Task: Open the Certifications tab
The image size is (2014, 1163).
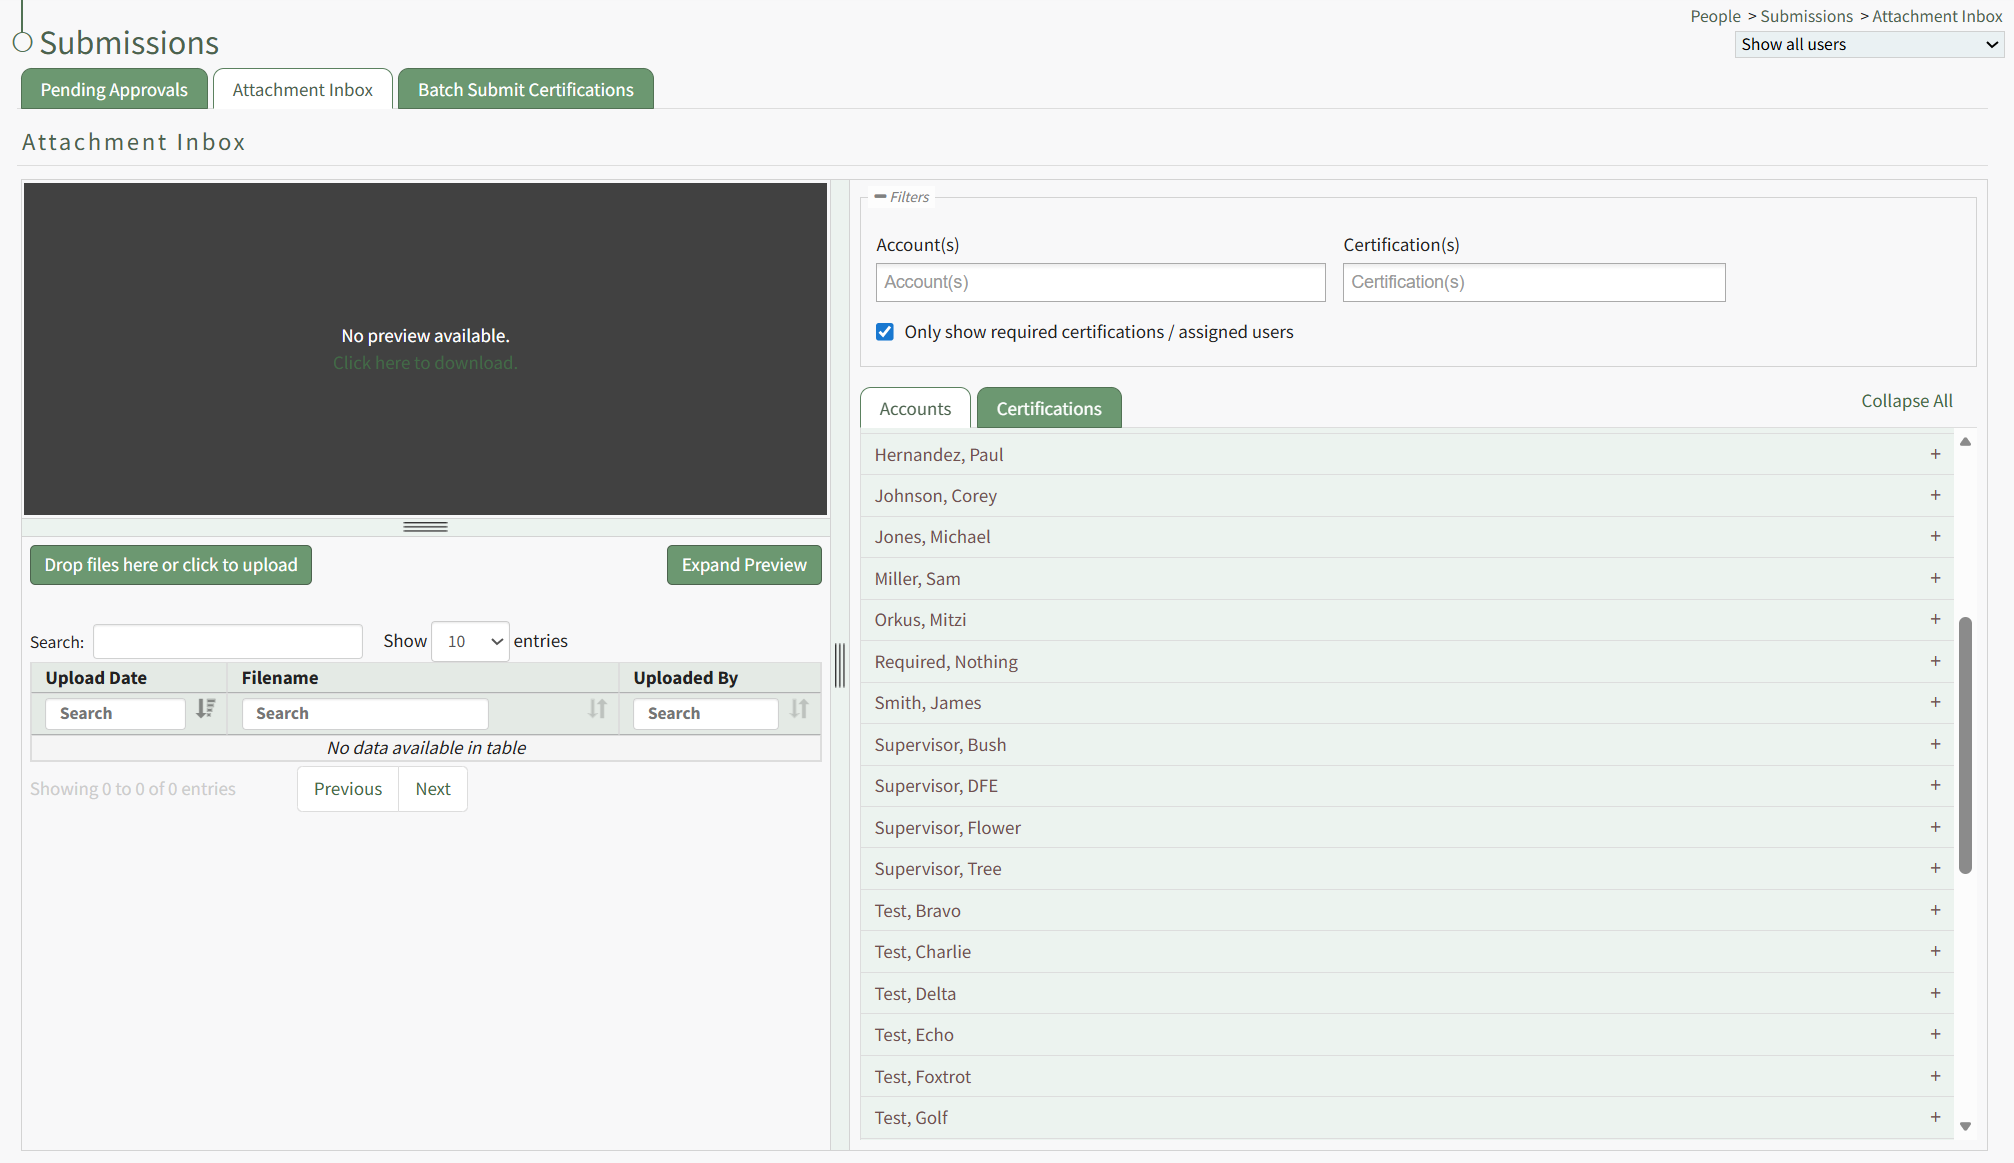Action: pos(1048,409)
